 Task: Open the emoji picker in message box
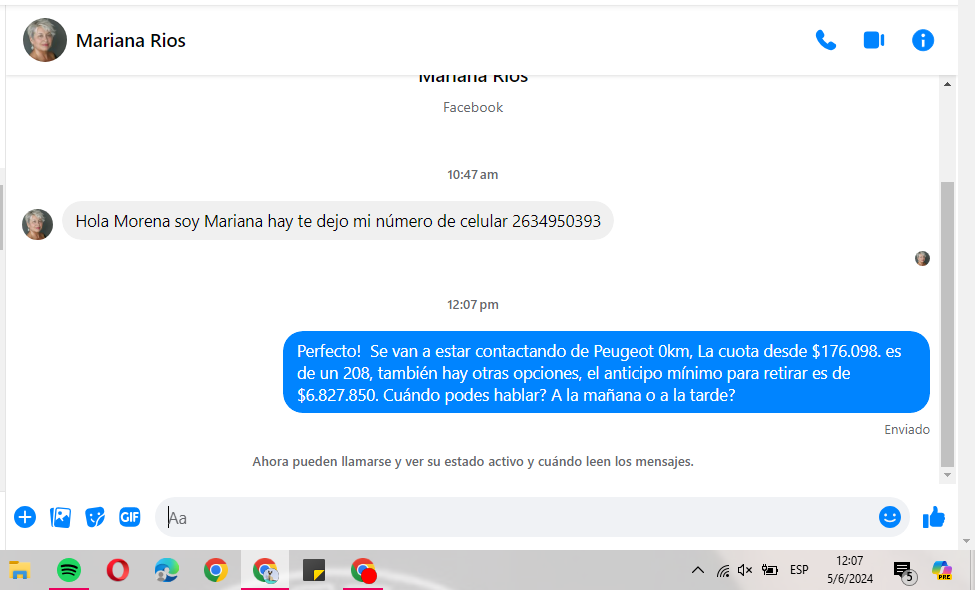889,517
